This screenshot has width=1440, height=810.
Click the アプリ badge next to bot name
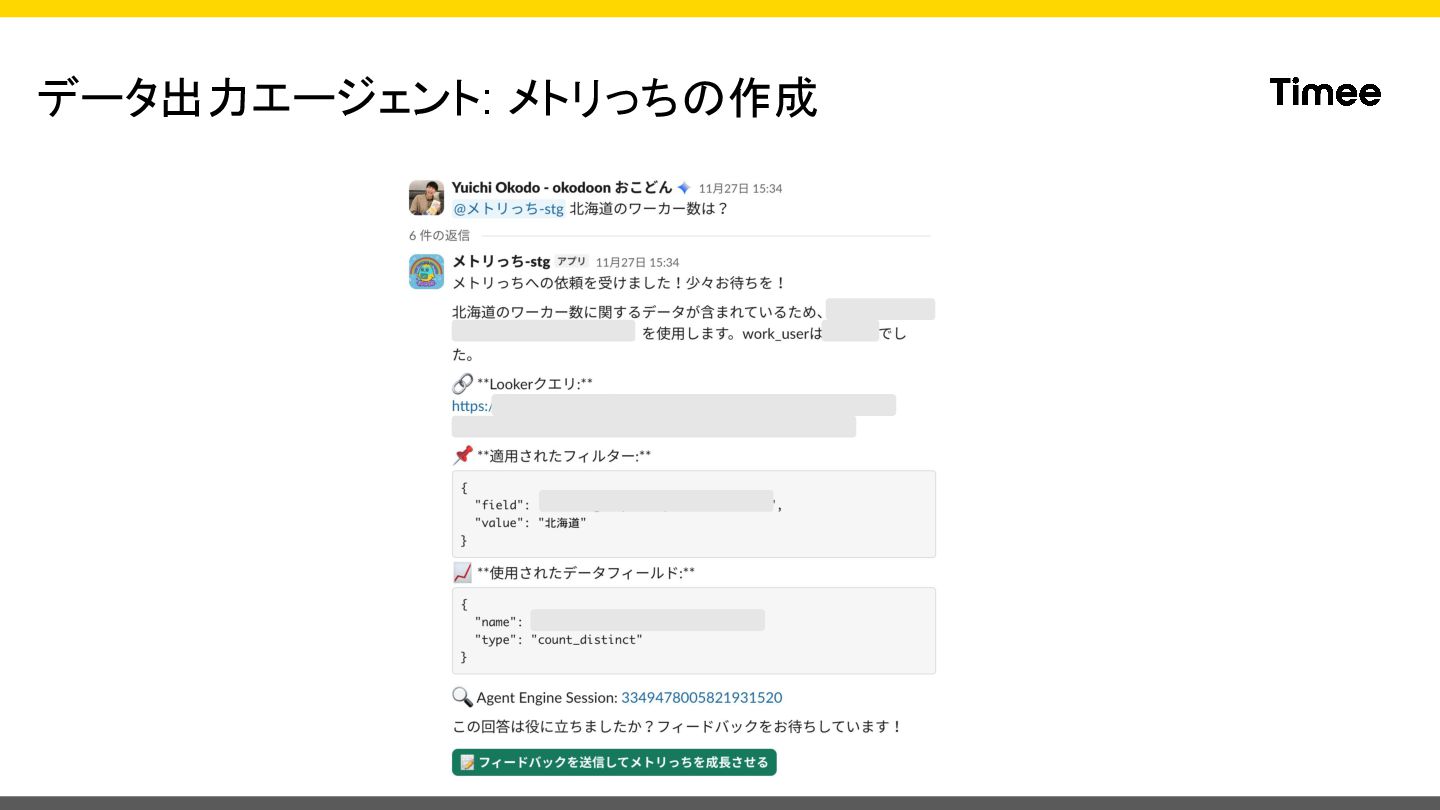tap(572, 262)
